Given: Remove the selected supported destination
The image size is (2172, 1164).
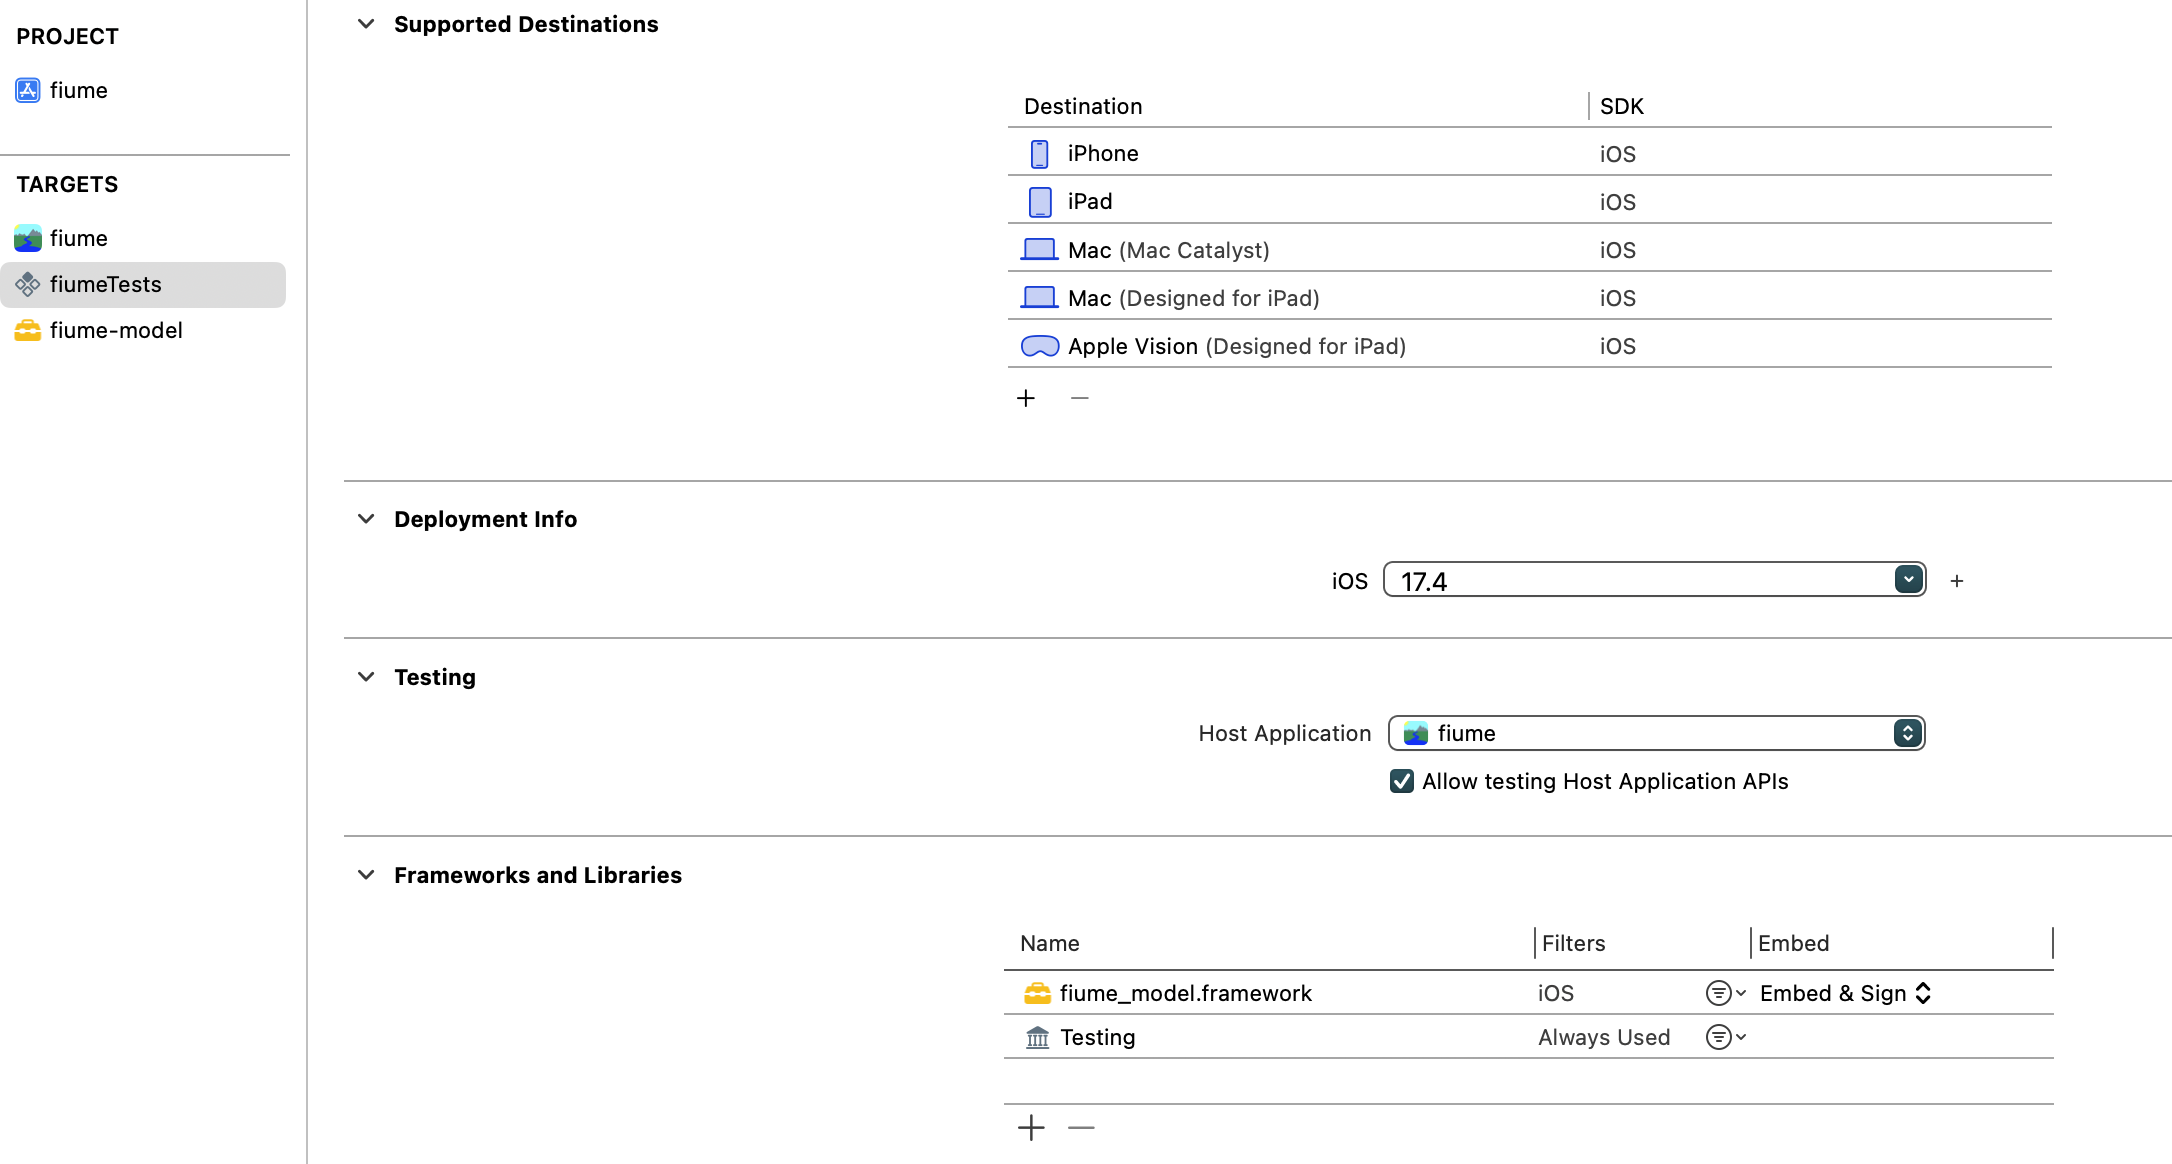Looking at the screenshot, I should point(1079,398).
